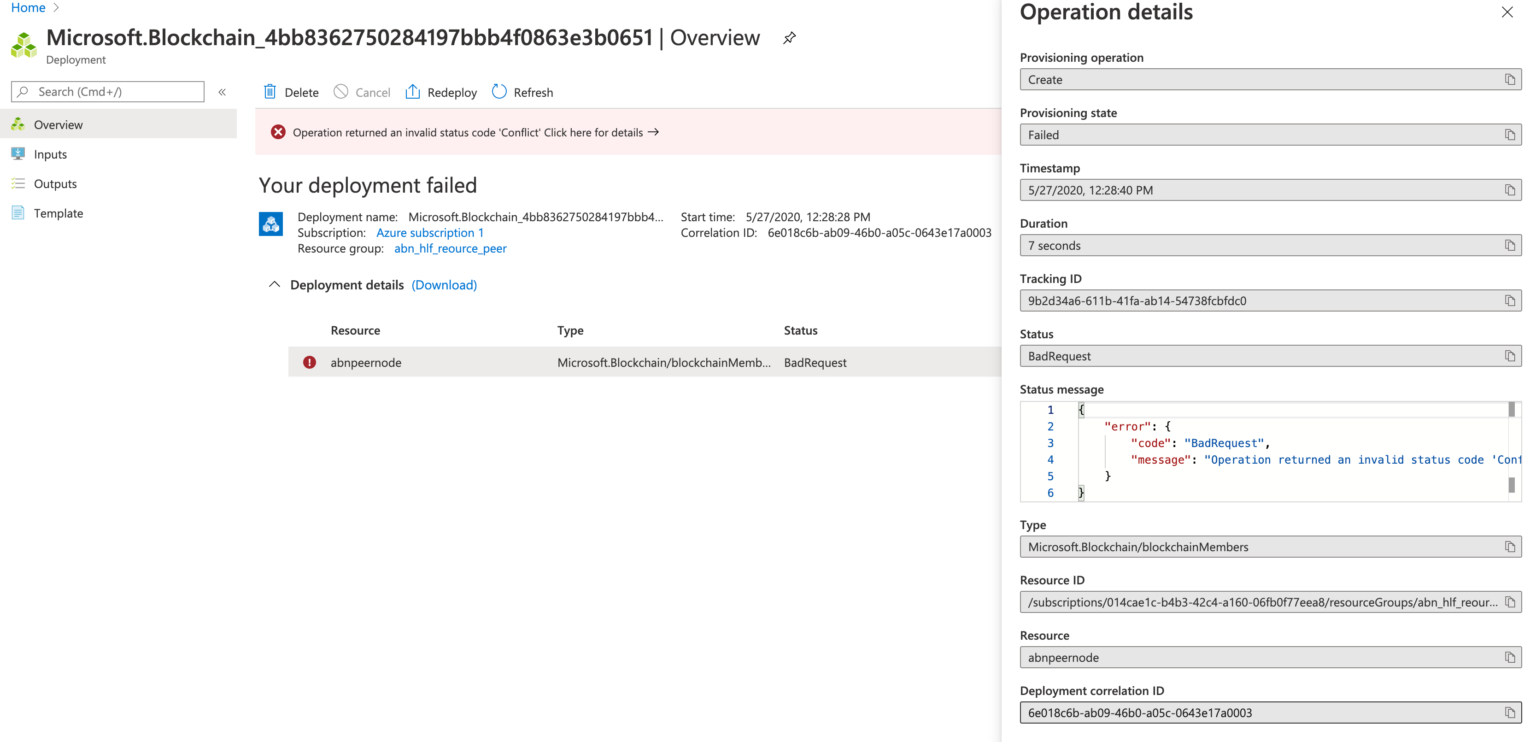Open the abn_hlf_reource_peer resource group
Viewport: 1536px width, 742px height.
pyautogui.click(x=450, y=248)
